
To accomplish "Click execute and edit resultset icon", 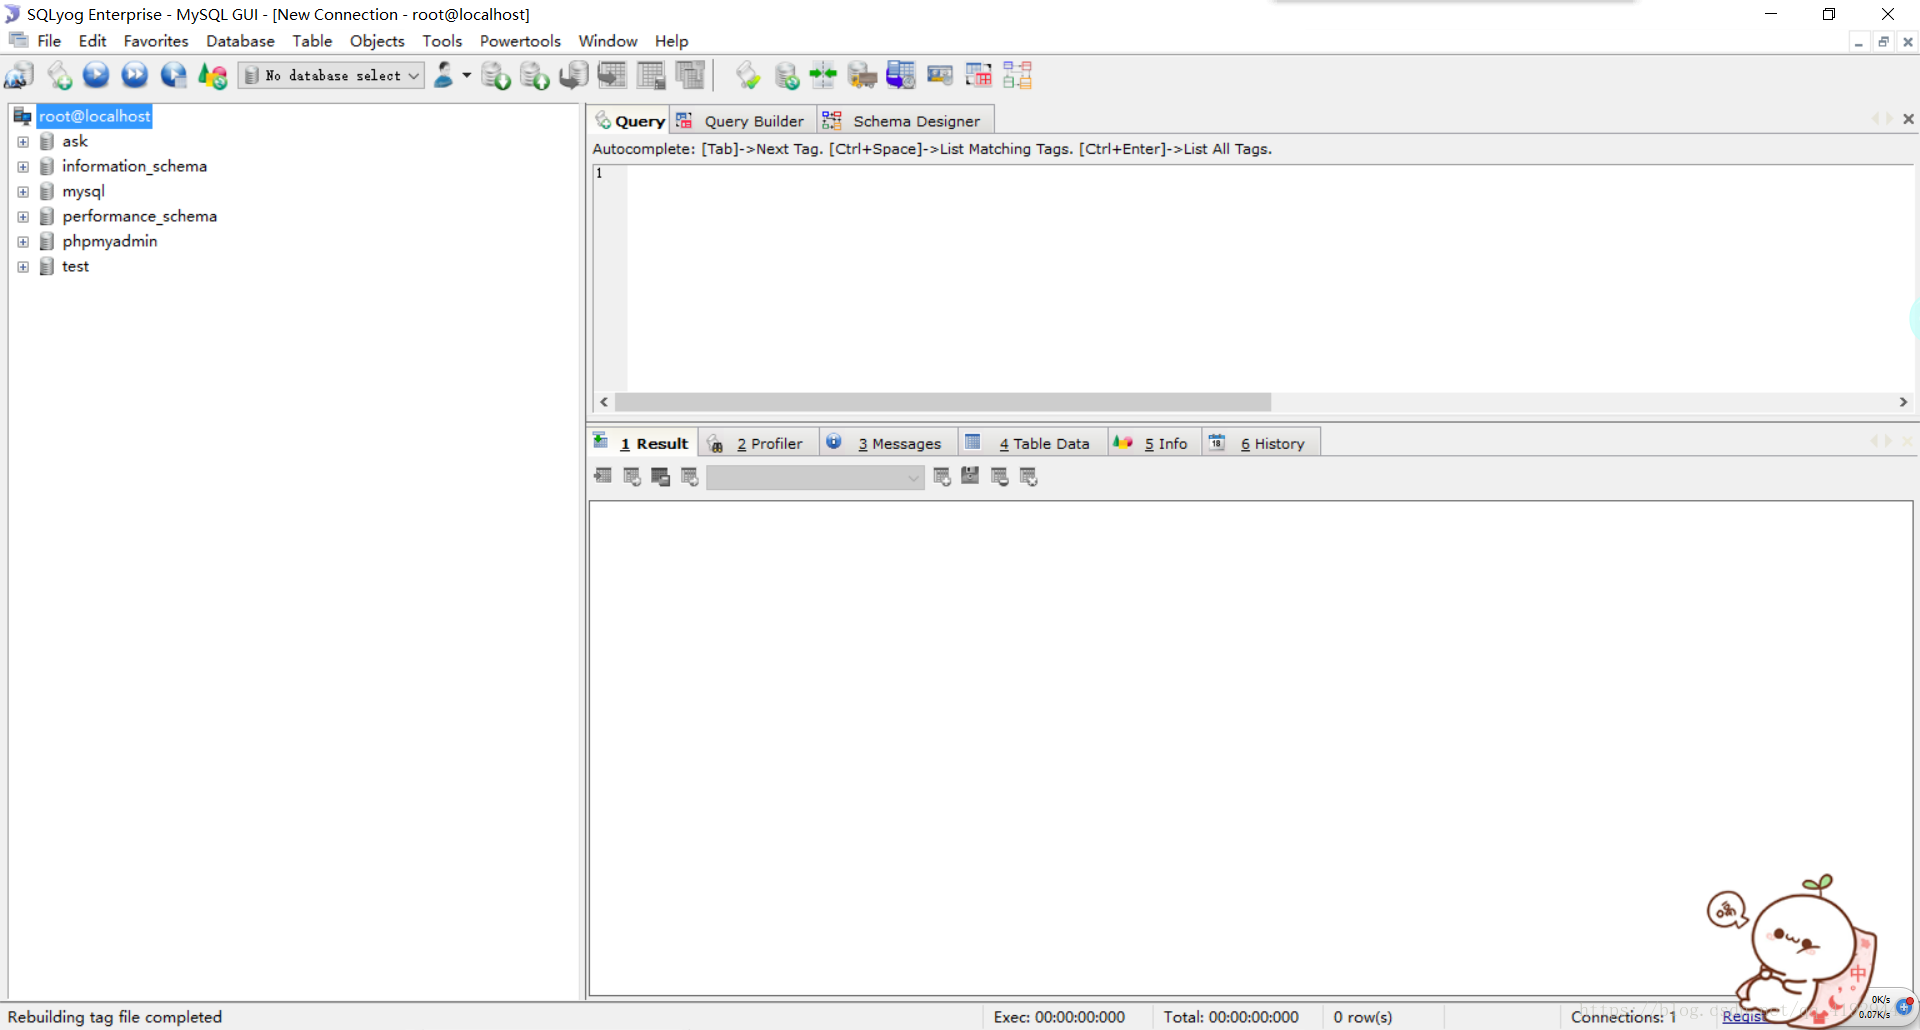I will click(174, 75).
